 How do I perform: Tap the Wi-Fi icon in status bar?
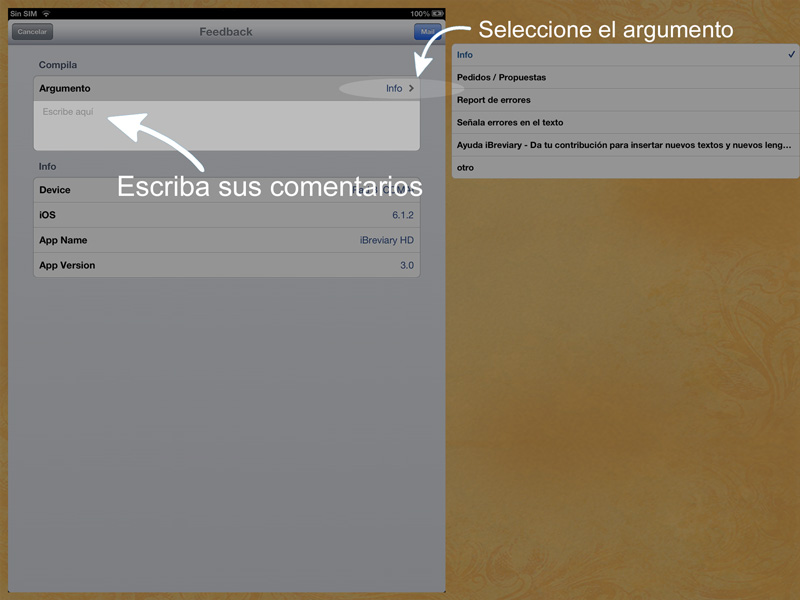[46, 13]
